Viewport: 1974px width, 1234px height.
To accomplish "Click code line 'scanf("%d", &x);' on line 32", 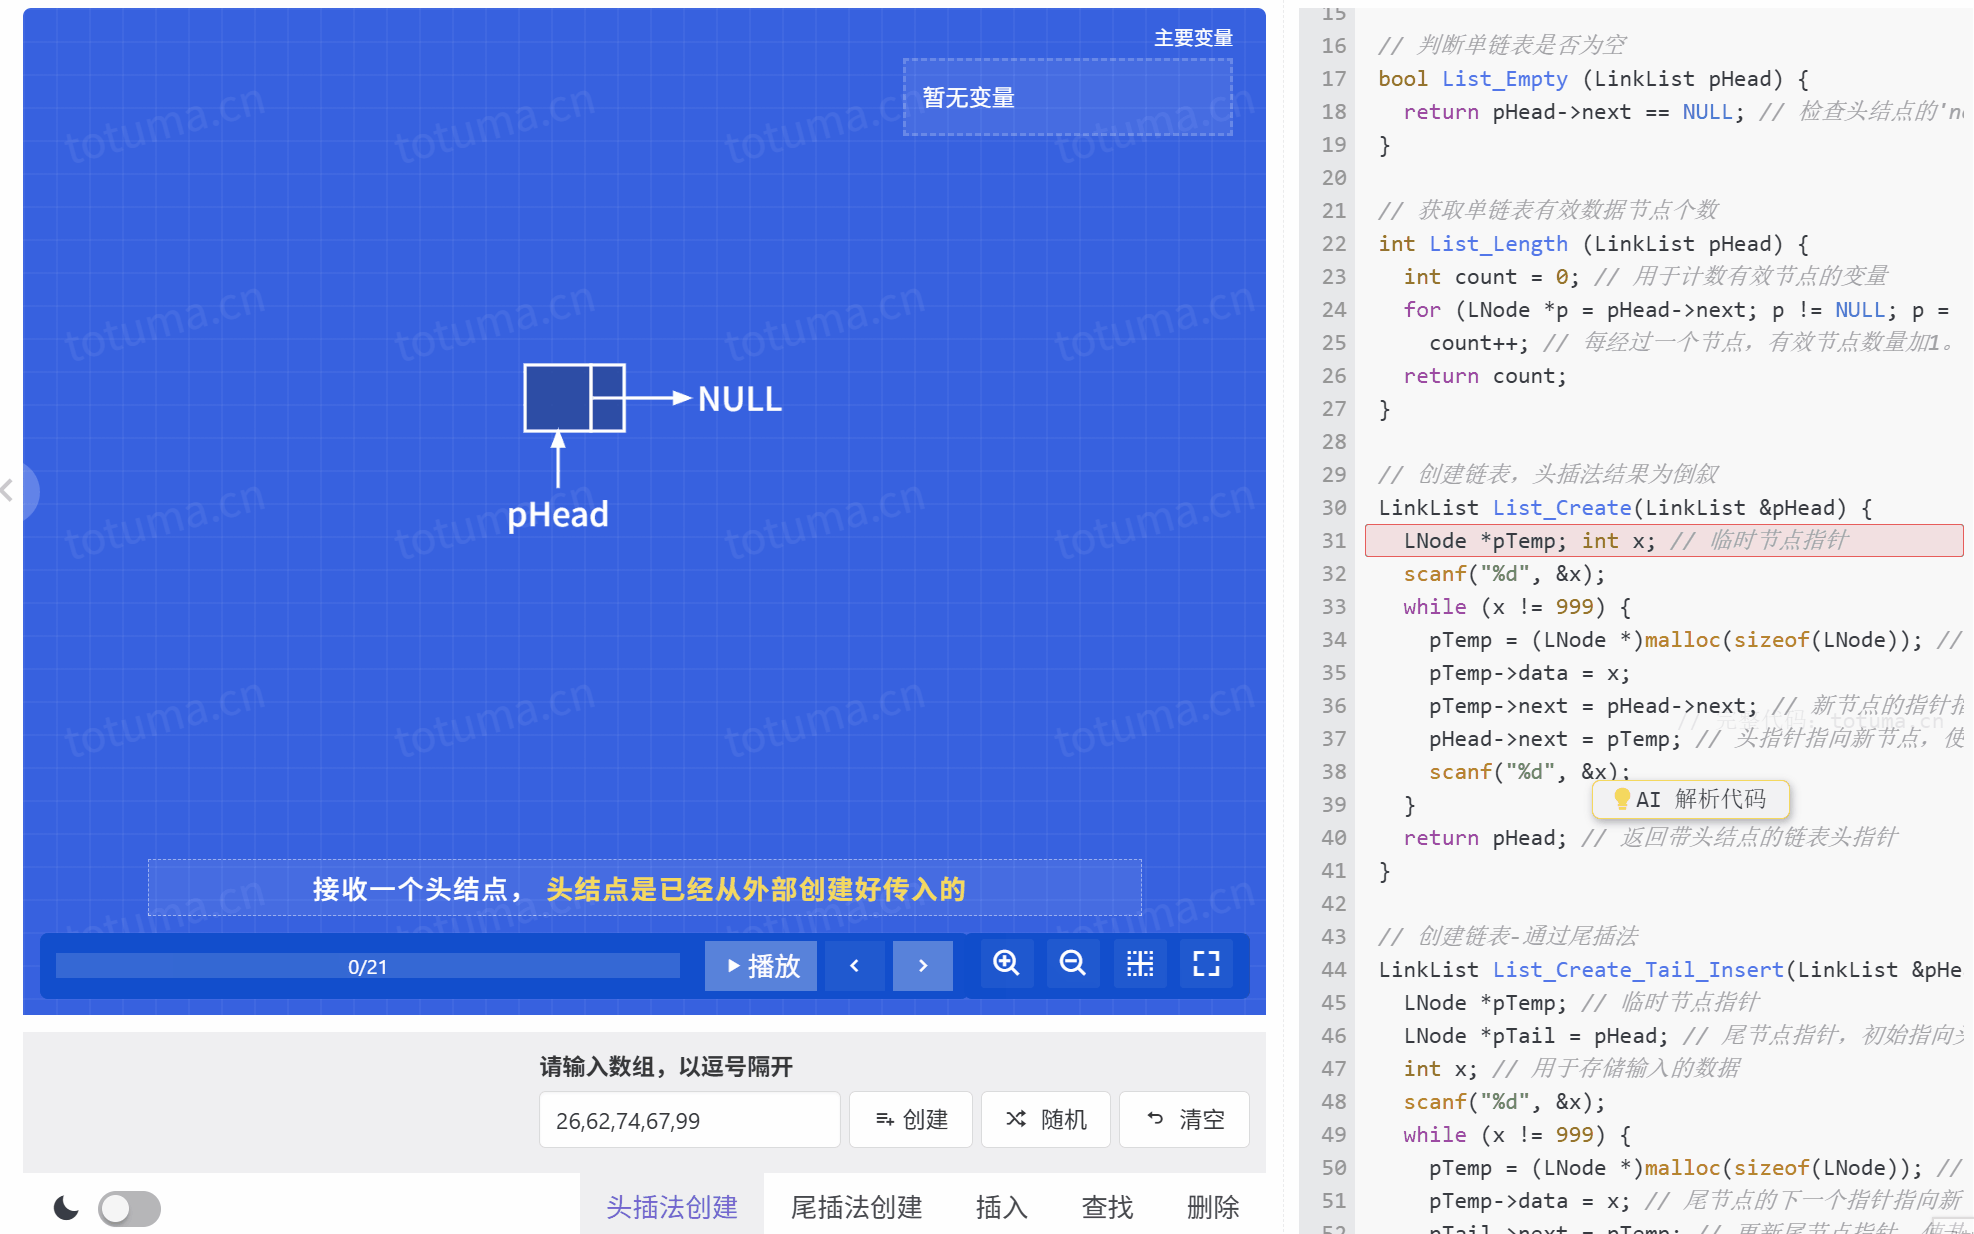I will [x=1504, y=574].
